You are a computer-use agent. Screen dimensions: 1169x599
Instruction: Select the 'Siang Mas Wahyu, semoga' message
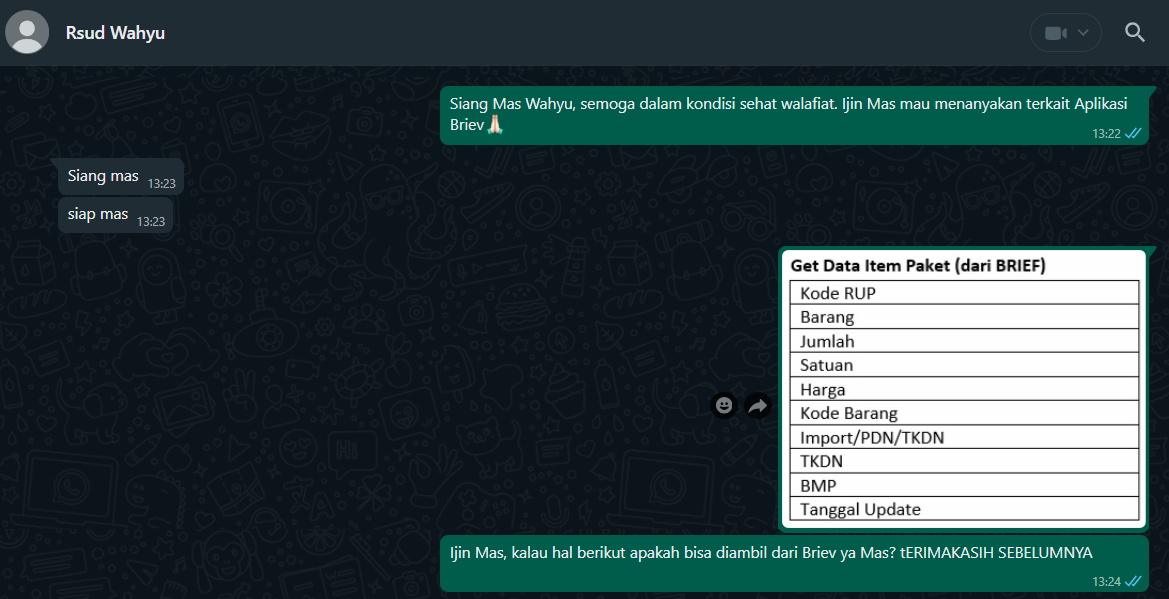(794, 115)
